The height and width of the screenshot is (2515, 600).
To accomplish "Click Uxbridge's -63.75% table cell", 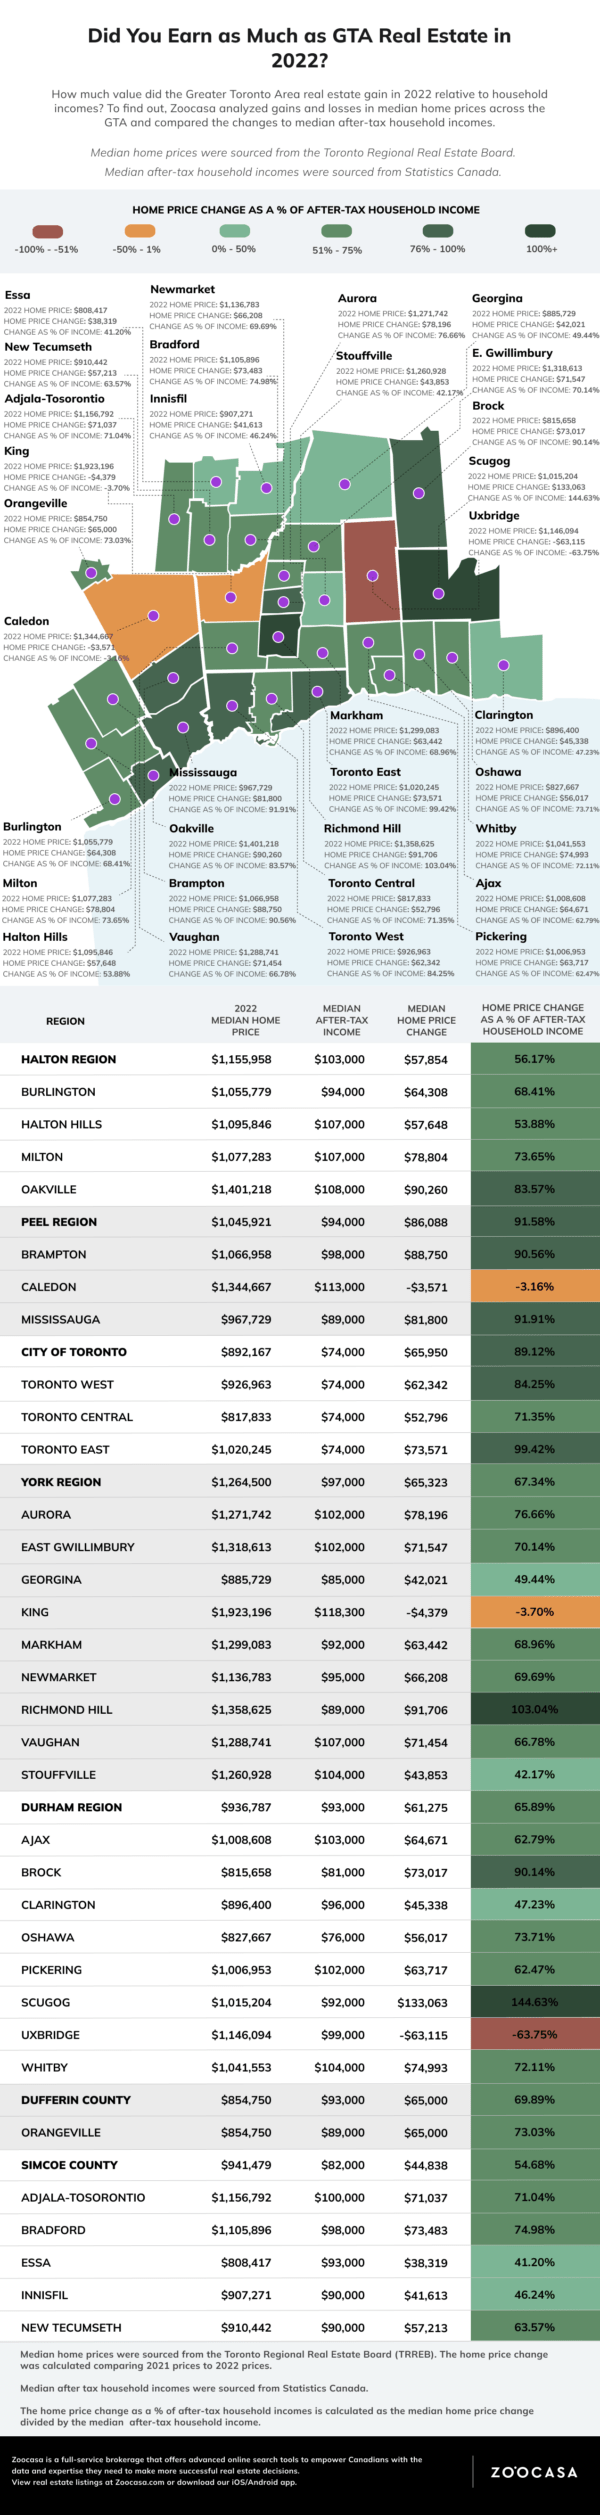I will 534,2034.
